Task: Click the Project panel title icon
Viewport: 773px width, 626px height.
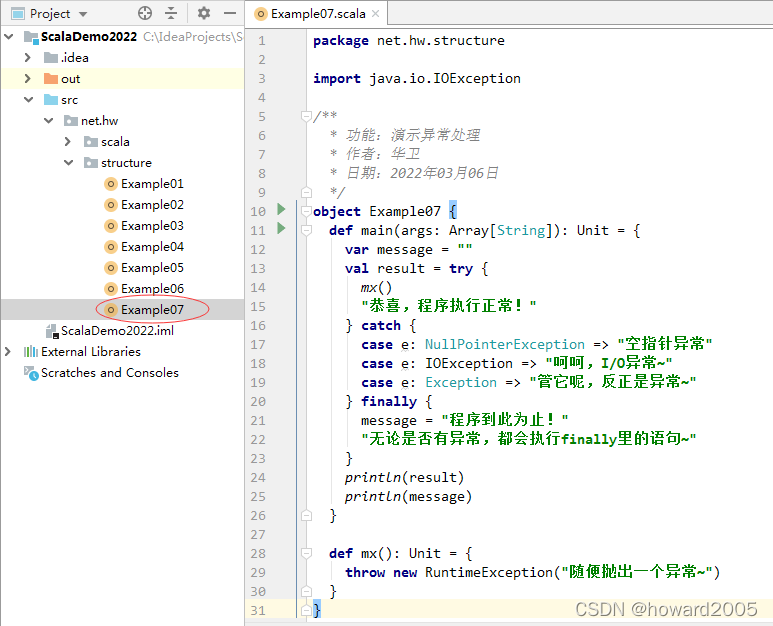Action: [18, 14]
